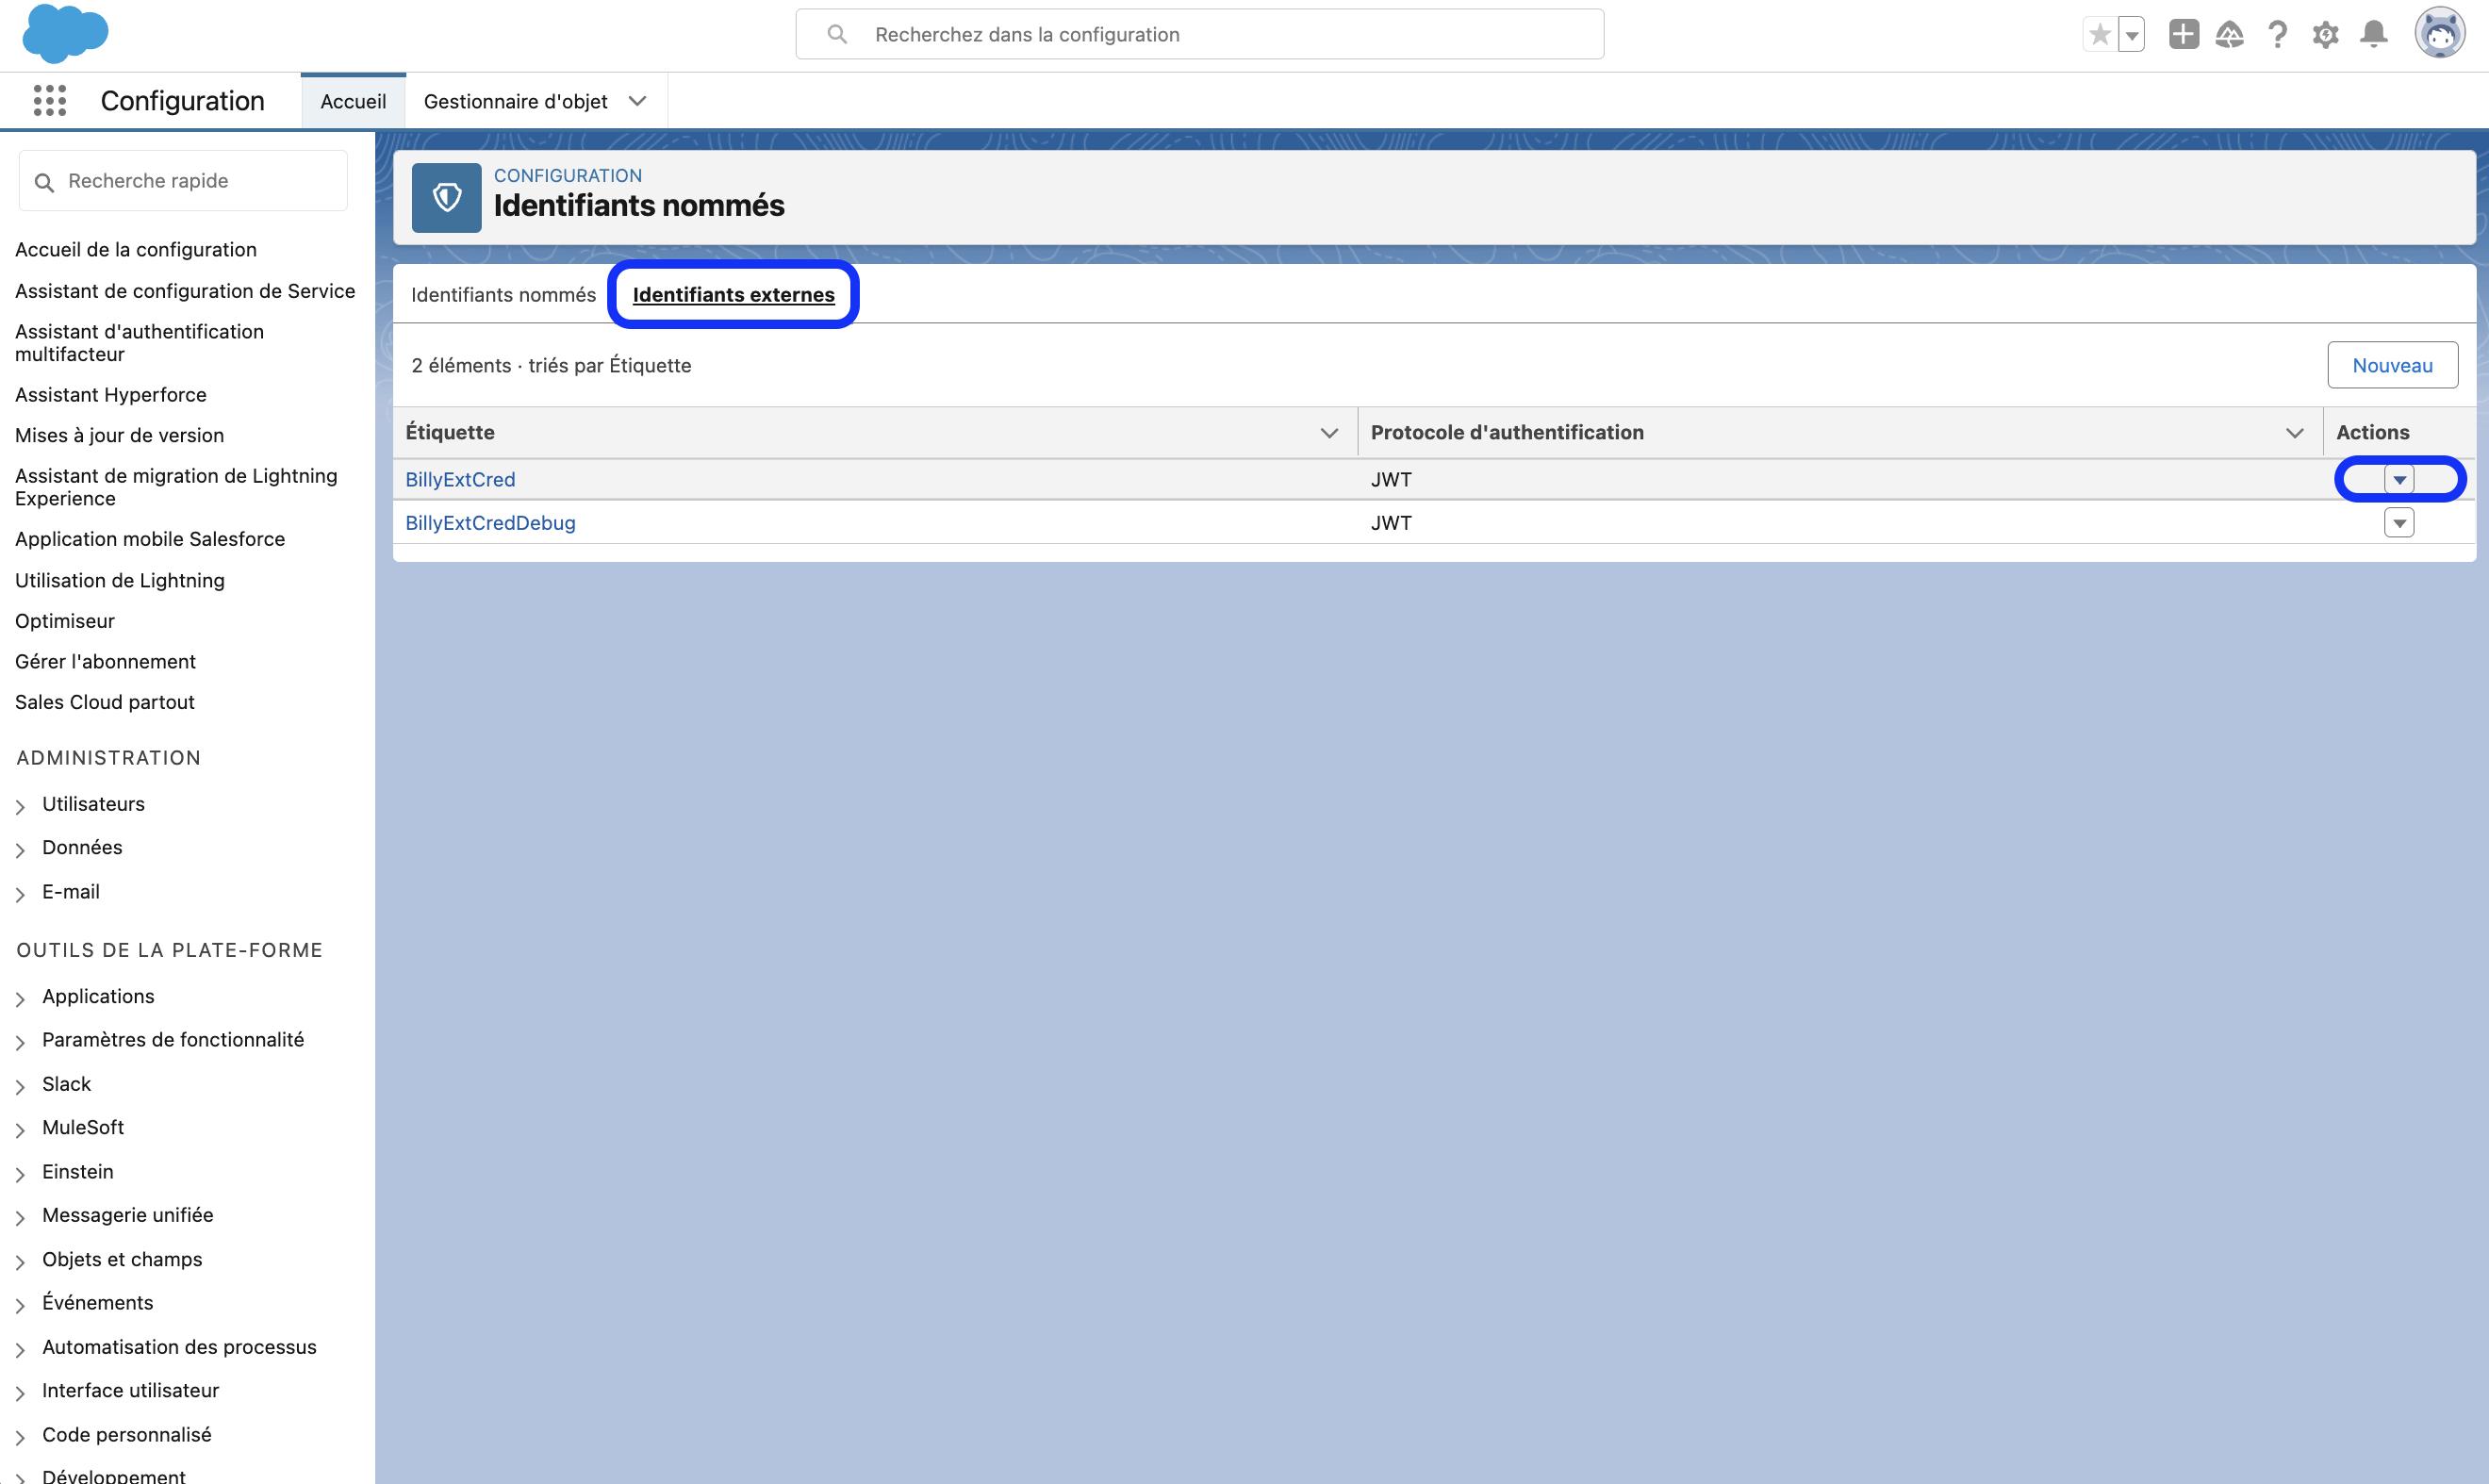Click the Trailhead guidance icon
Viewport: 2489px width, 1484px height.
point(2230,35)
